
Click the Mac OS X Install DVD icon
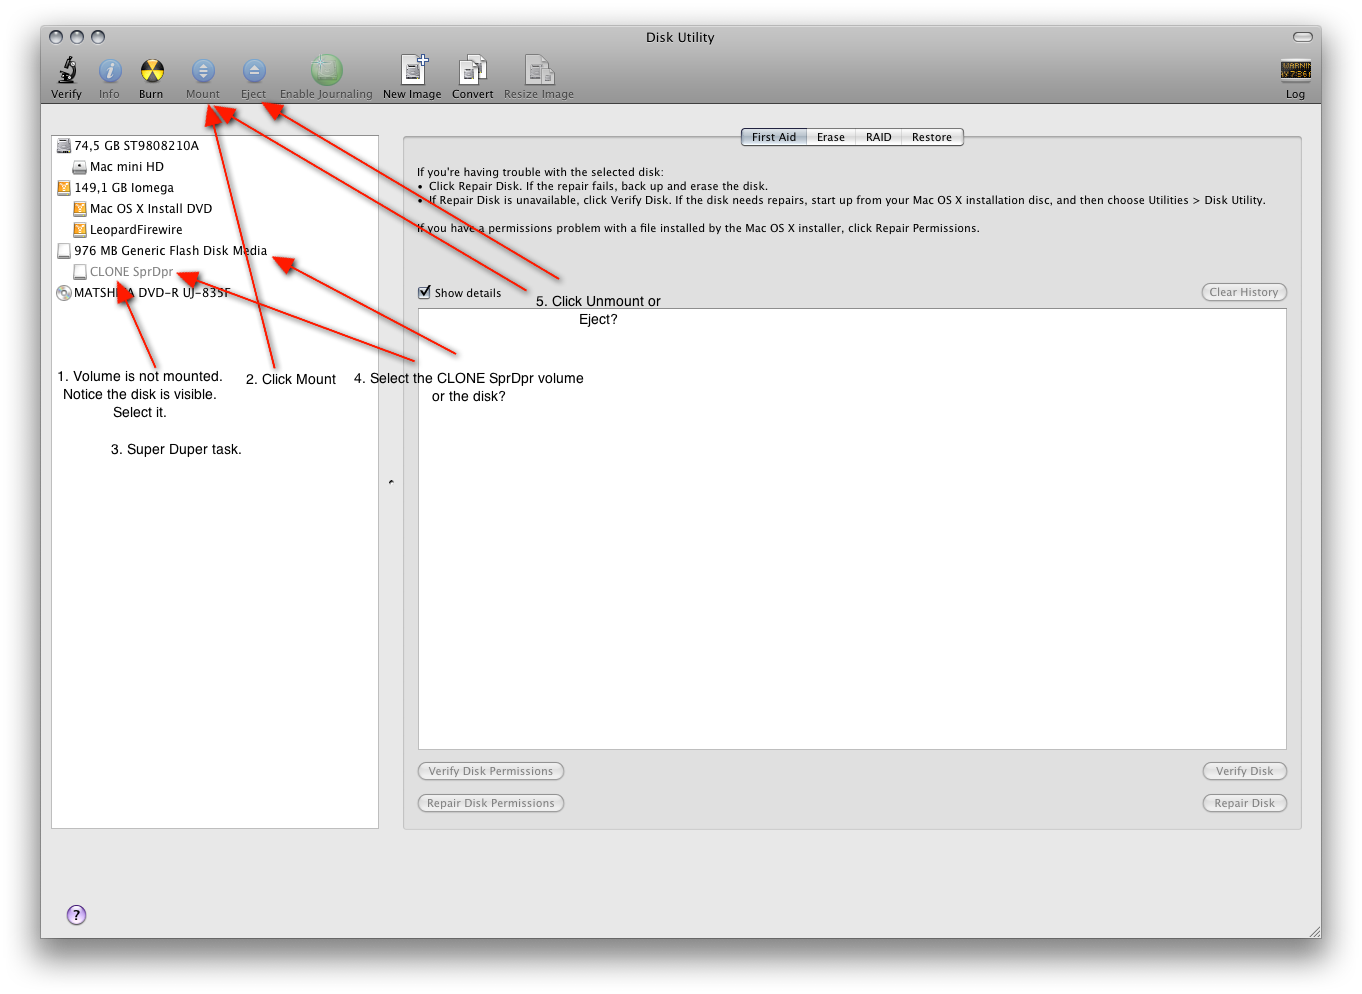coord(80,209)
